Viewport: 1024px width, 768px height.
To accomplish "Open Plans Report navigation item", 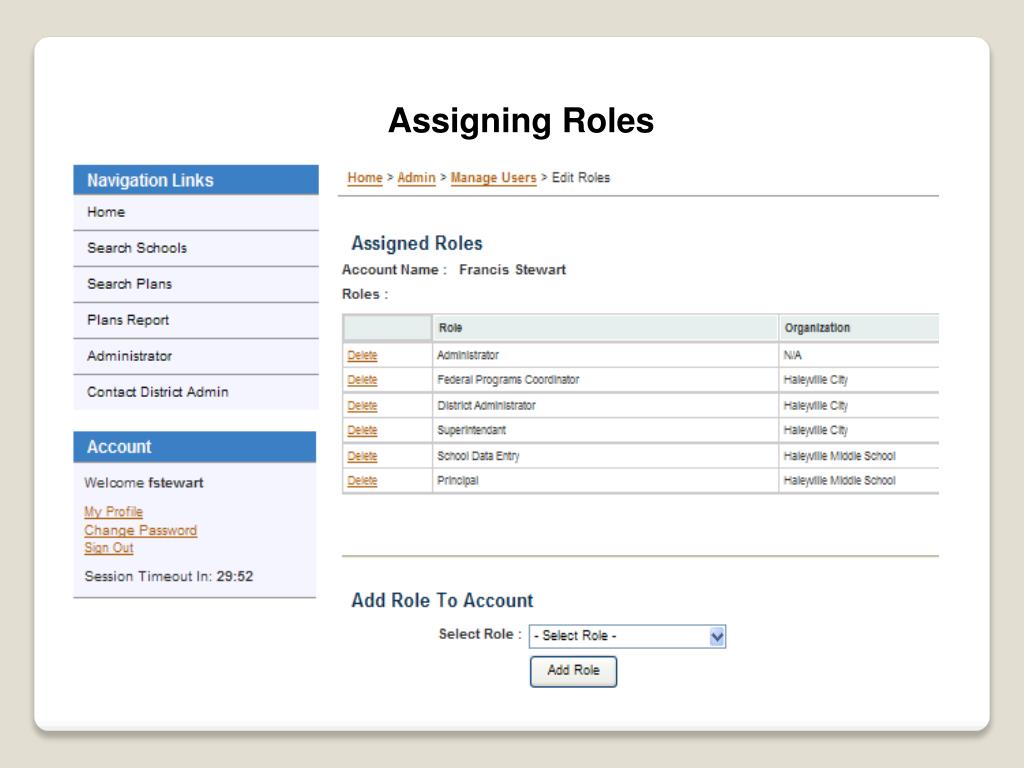I will coord(128,320).
